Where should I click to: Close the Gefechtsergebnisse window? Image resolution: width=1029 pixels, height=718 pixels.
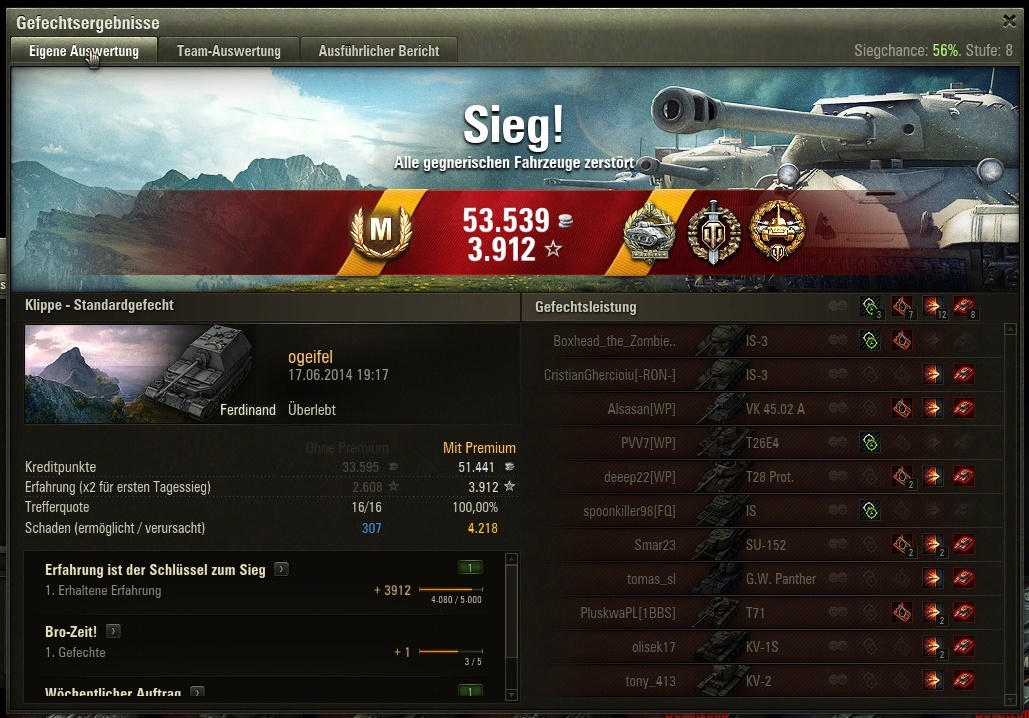(1009, 21)
